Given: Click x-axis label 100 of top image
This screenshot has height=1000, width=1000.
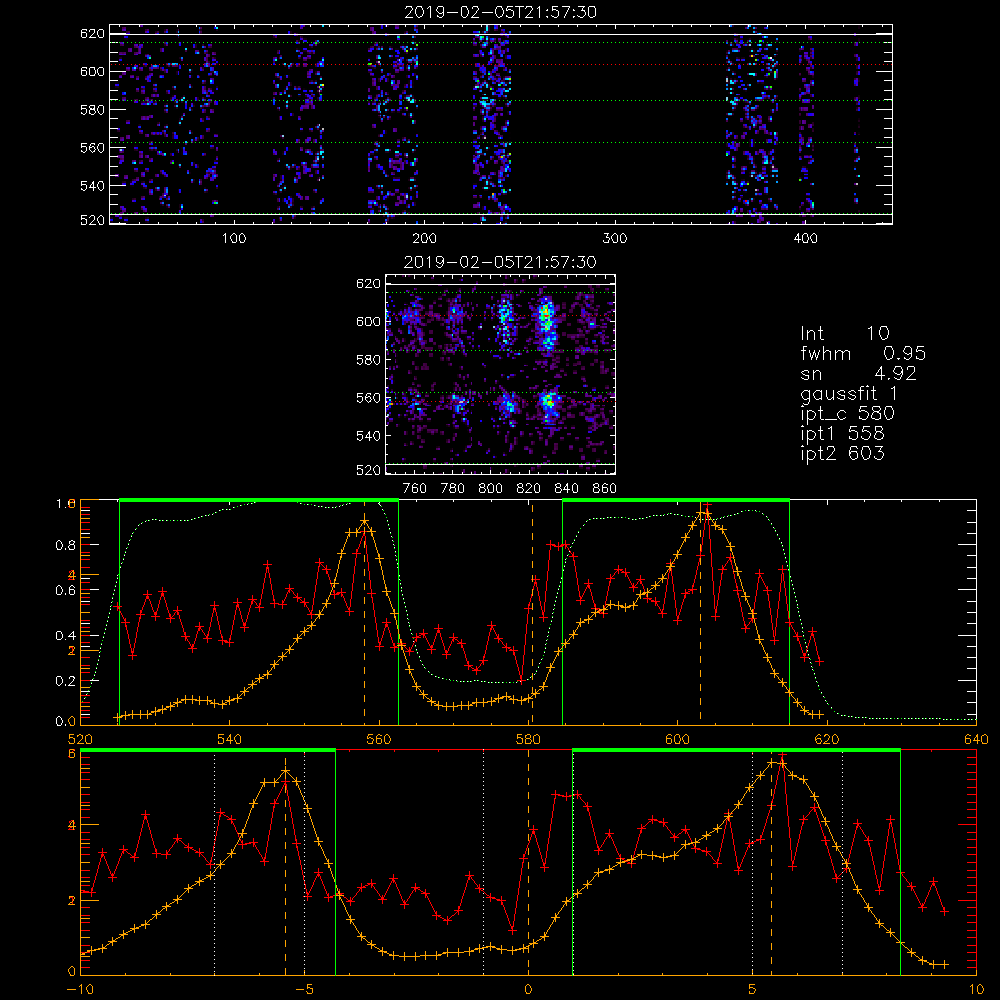Looking at the screenshot, I should click(x=234, y=239).
